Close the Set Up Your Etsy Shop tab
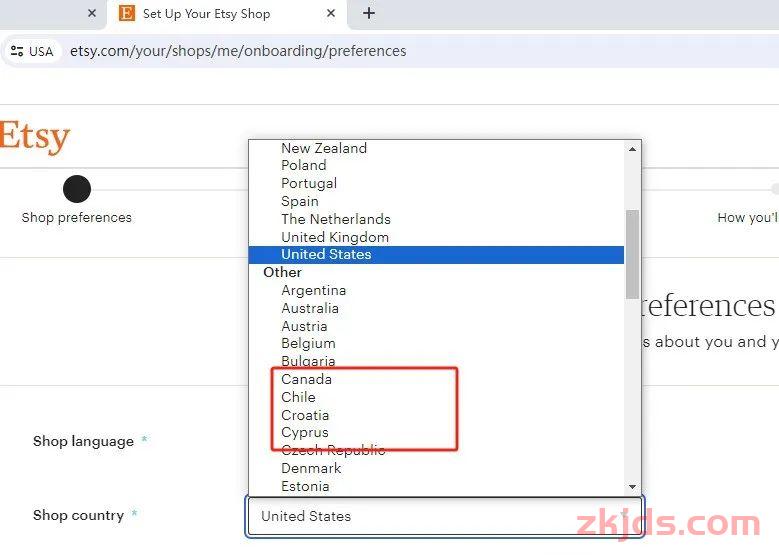The width and height of the screenshot is (779, 555). [331, 13]
